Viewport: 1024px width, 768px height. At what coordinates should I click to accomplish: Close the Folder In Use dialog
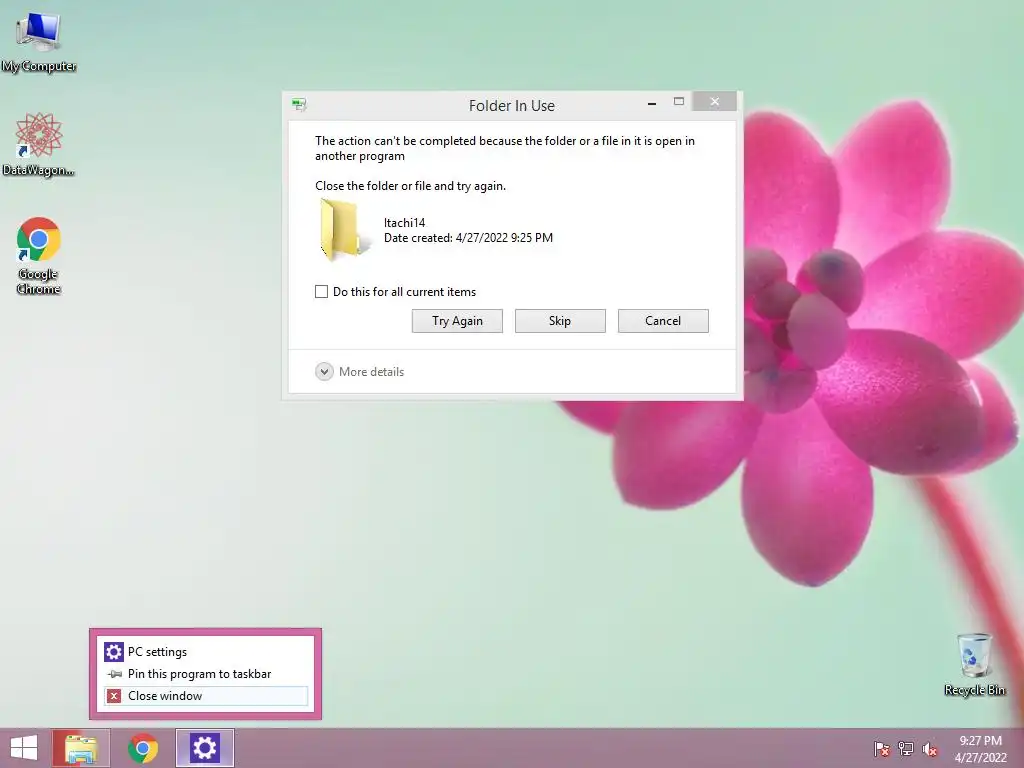(x=714, y=102)
